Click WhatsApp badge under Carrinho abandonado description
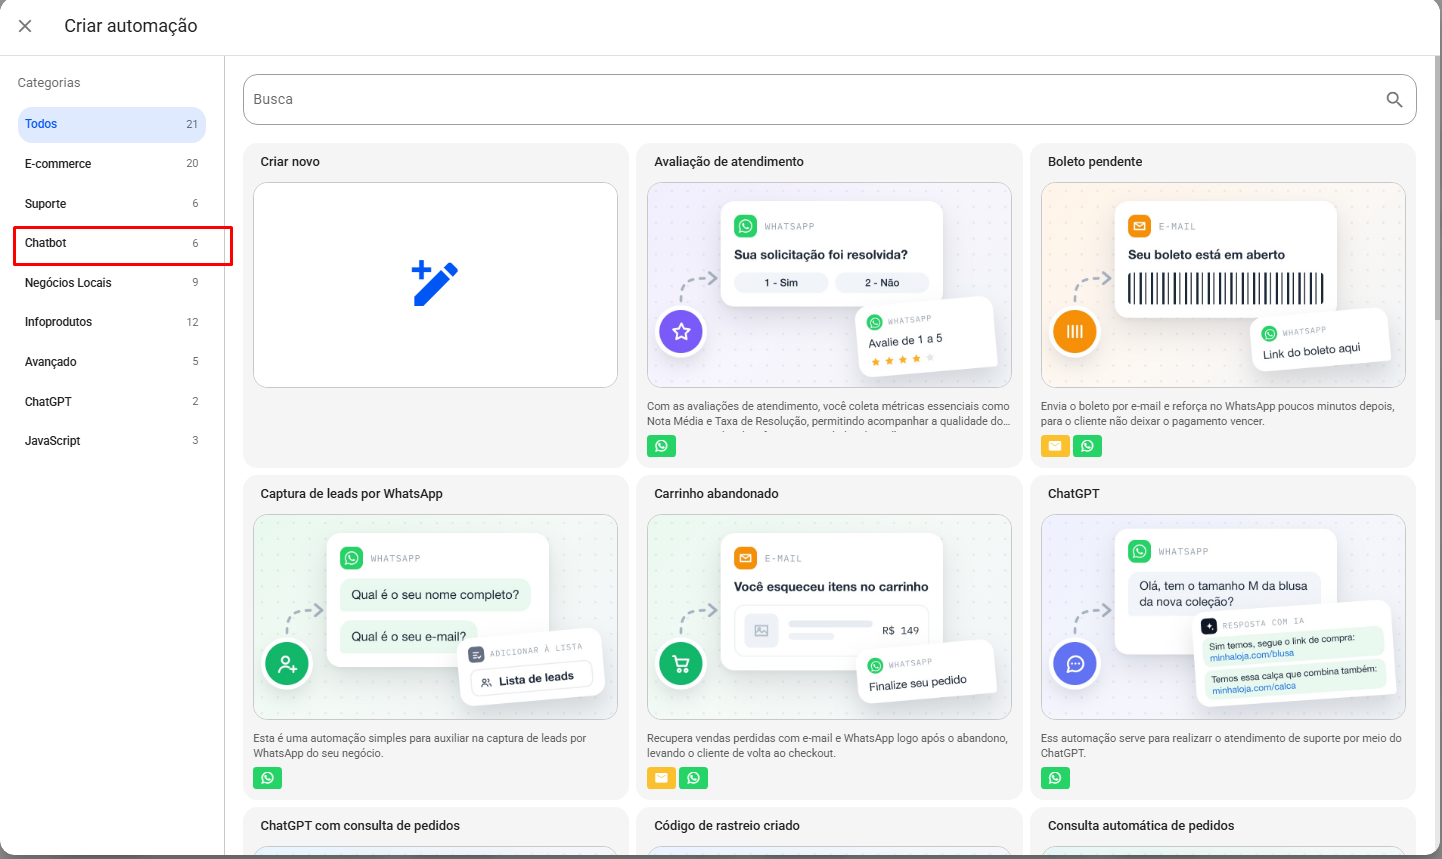 pyautogui.click(x=693, y=778)
